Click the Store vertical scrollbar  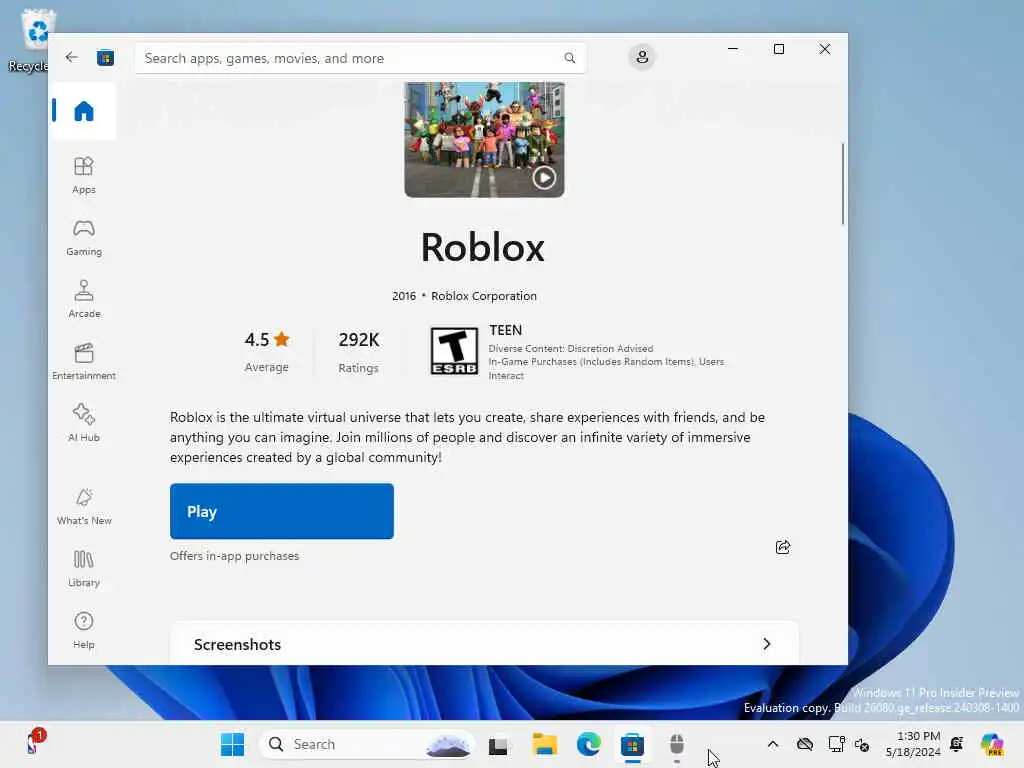[842, 184]
